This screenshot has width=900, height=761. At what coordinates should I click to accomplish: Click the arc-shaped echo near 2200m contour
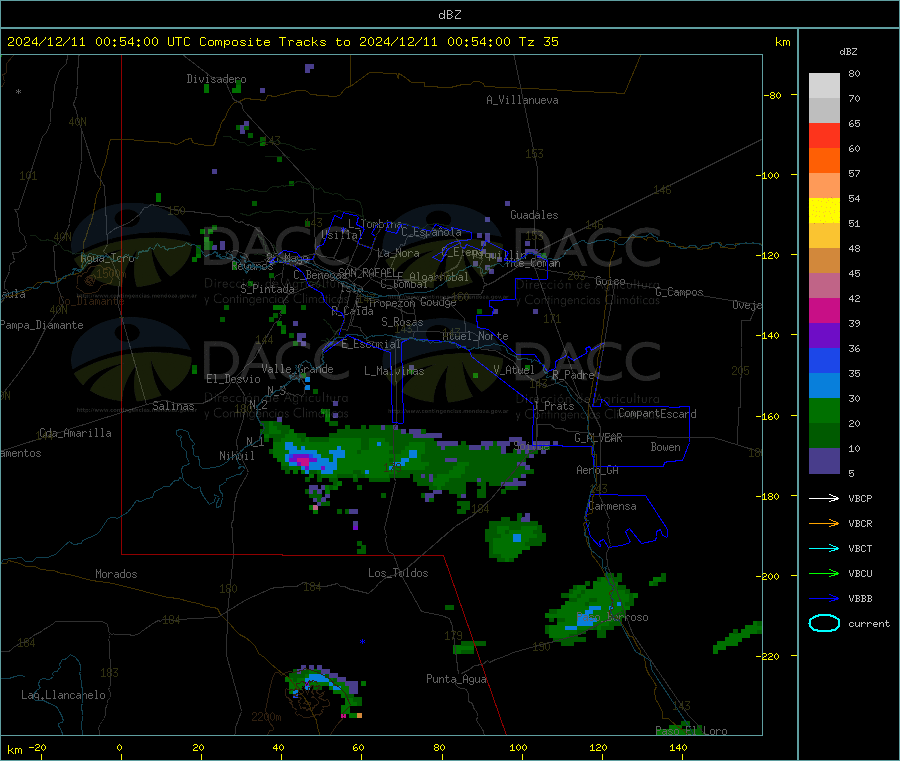pyautogui.click(x=325, y=688)
